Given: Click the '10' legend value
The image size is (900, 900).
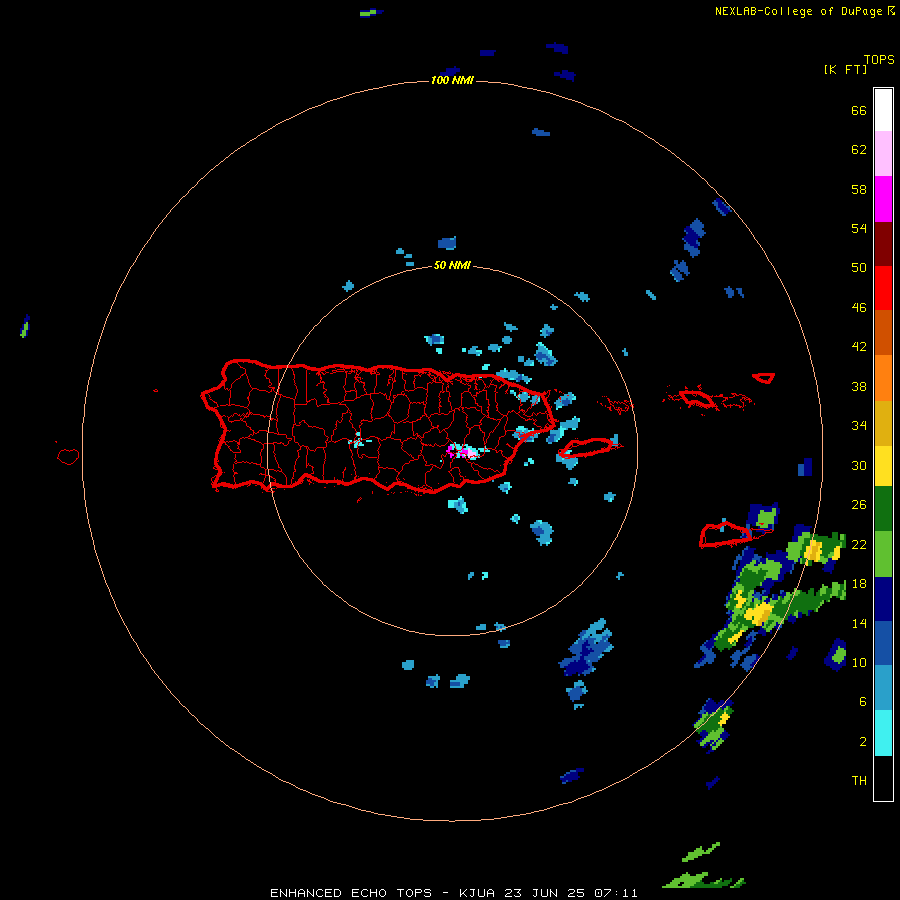Looking at the screenshot, I should [x=859, y=662].
